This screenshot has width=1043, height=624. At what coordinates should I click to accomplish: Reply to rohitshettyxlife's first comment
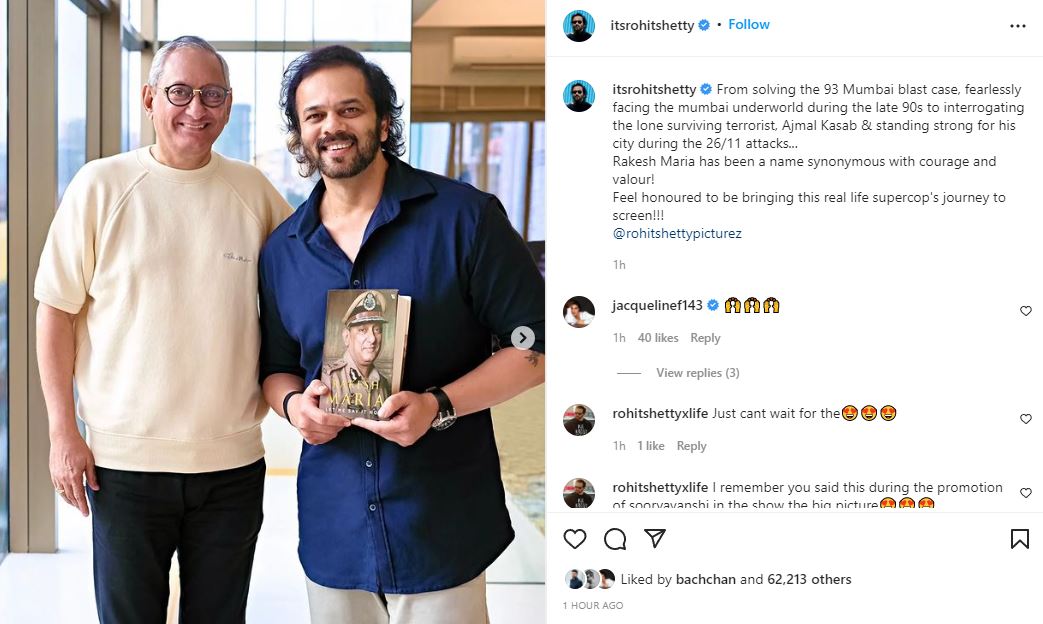(691, 446)
